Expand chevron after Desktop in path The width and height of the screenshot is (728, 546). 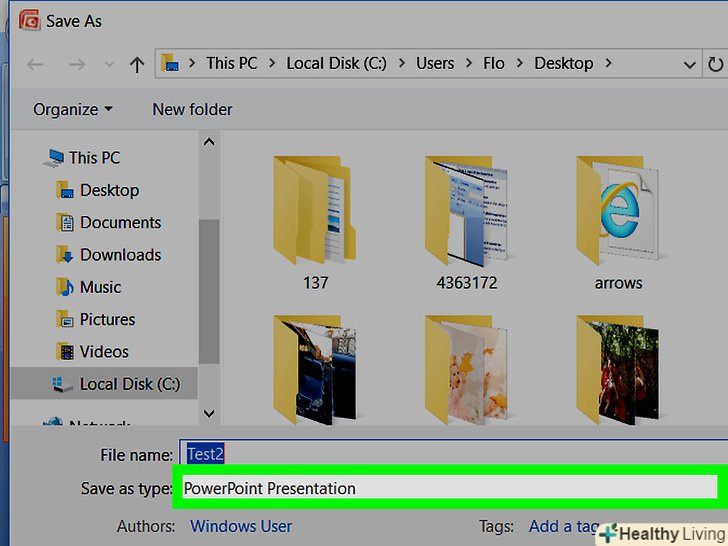(608, 63)
